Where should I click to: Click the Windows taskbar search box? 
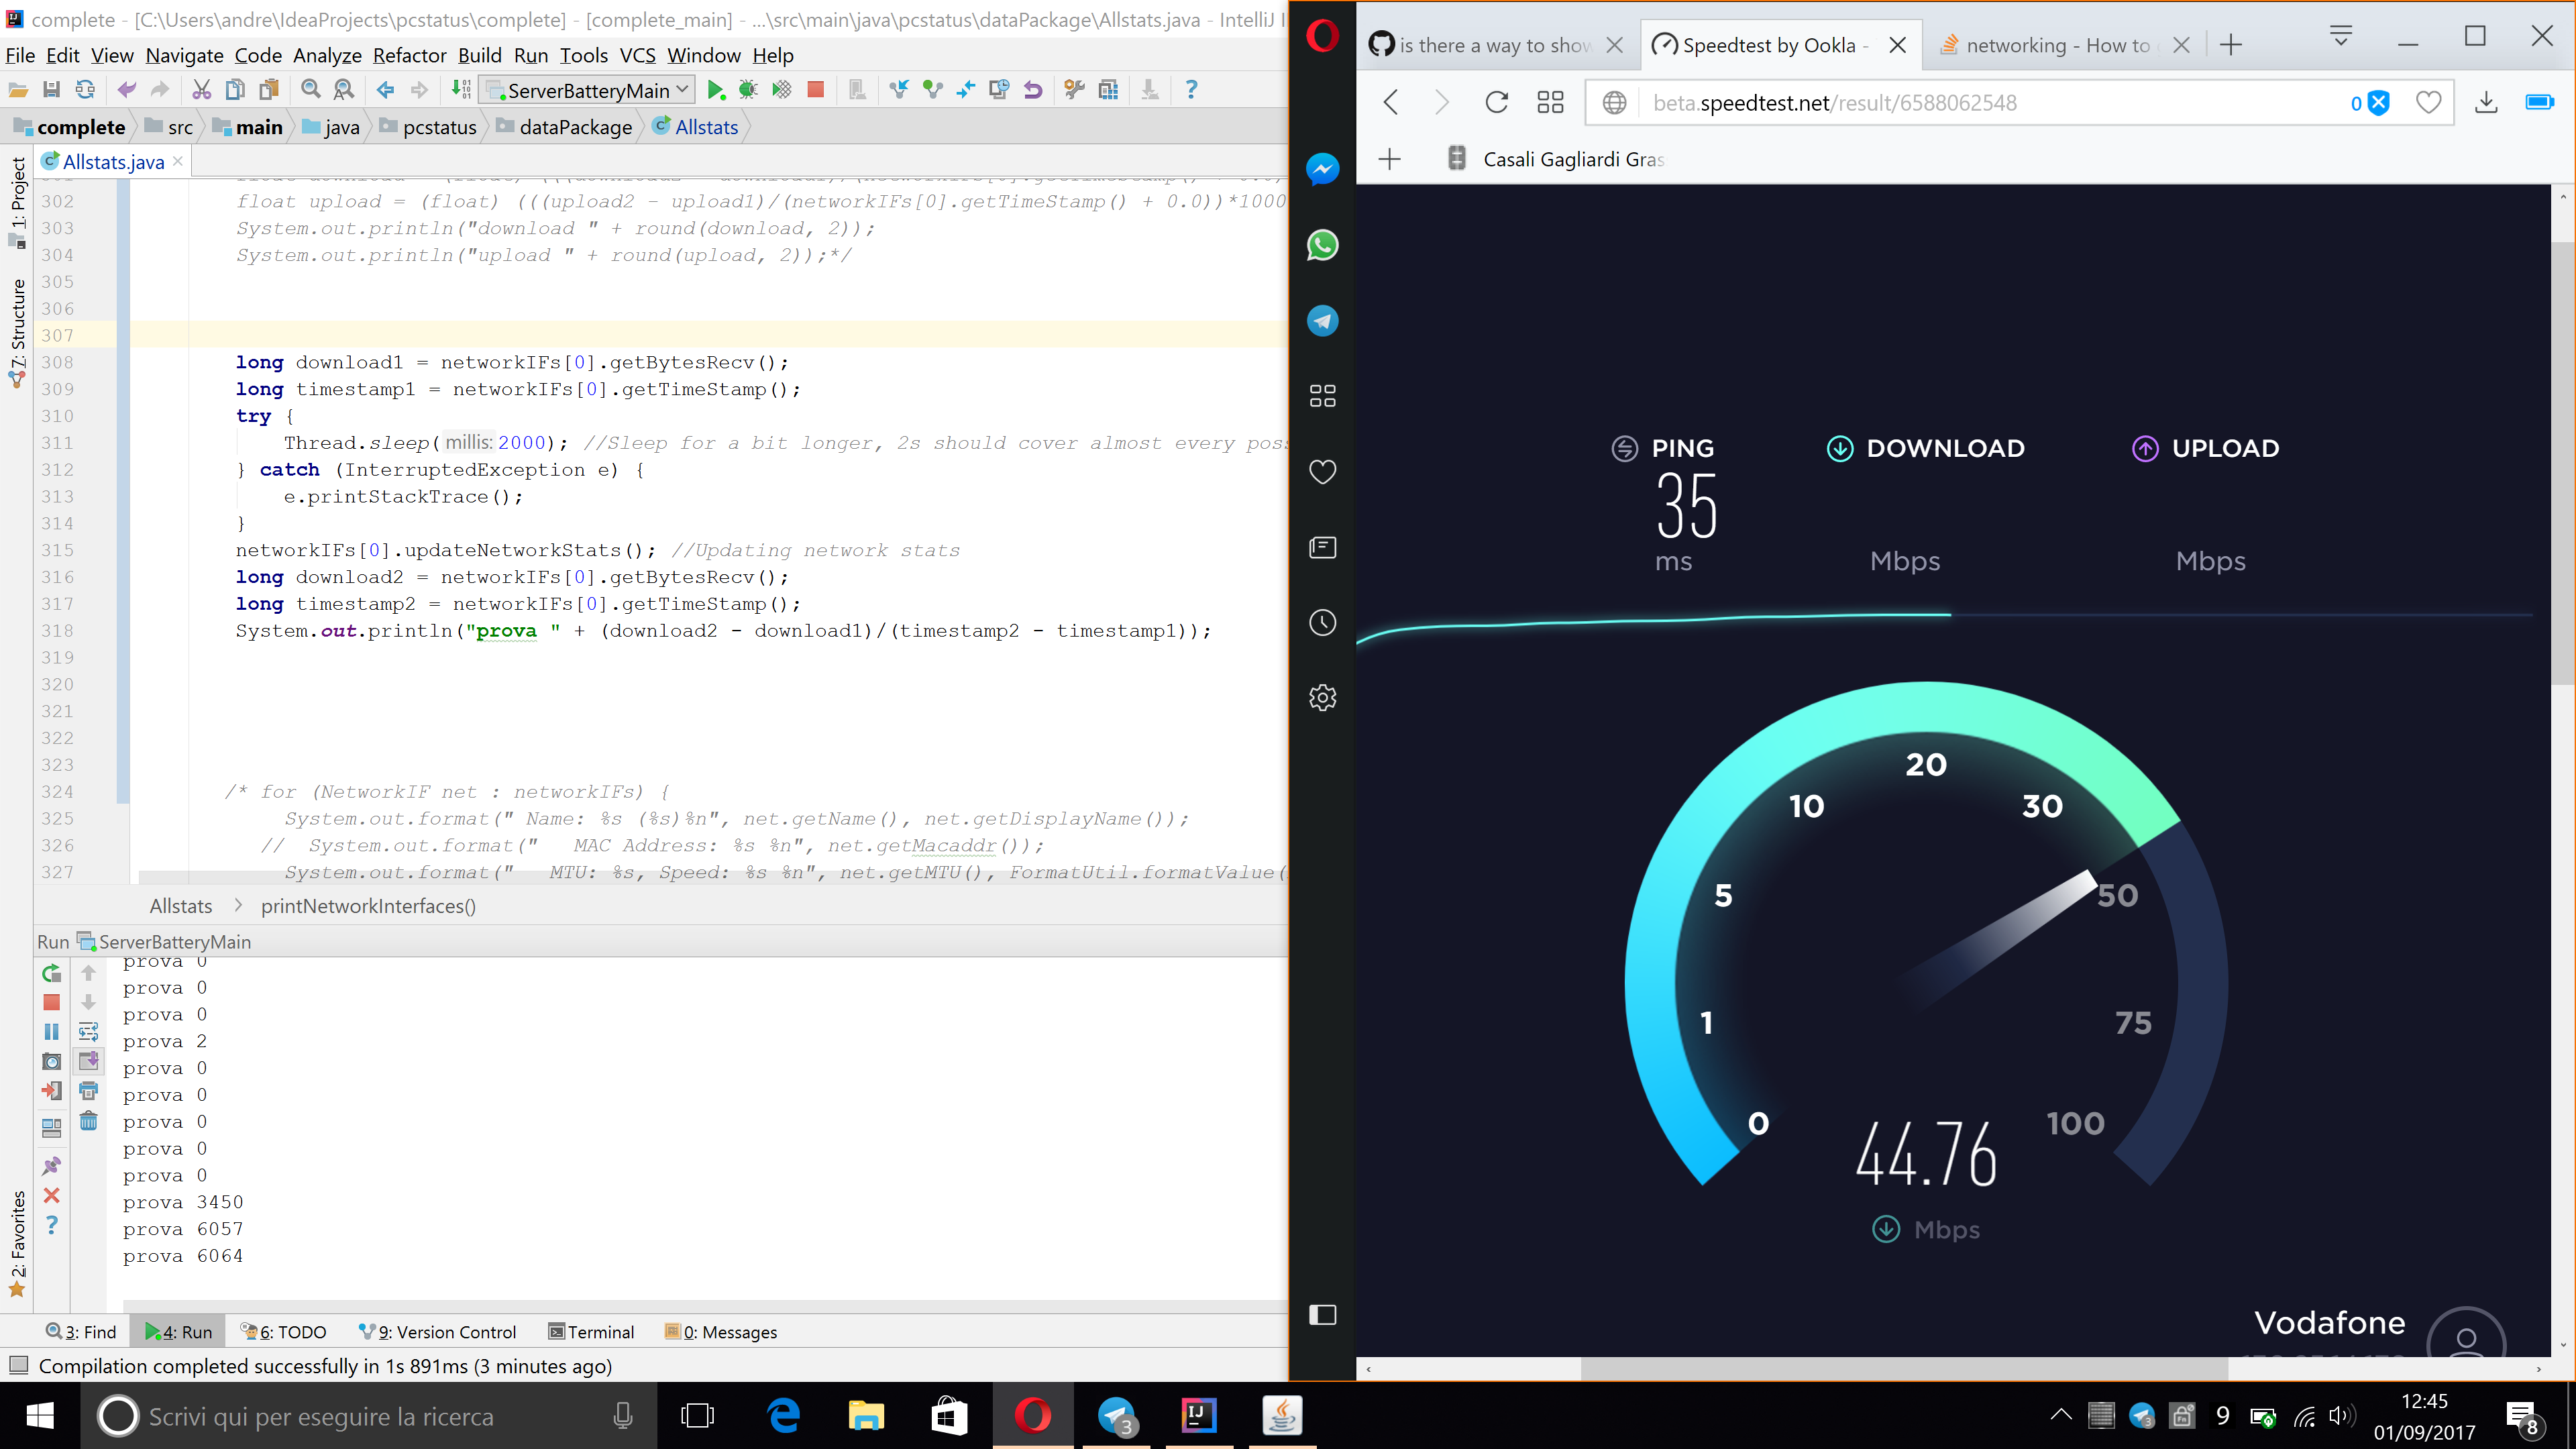tap(368, 1416)
